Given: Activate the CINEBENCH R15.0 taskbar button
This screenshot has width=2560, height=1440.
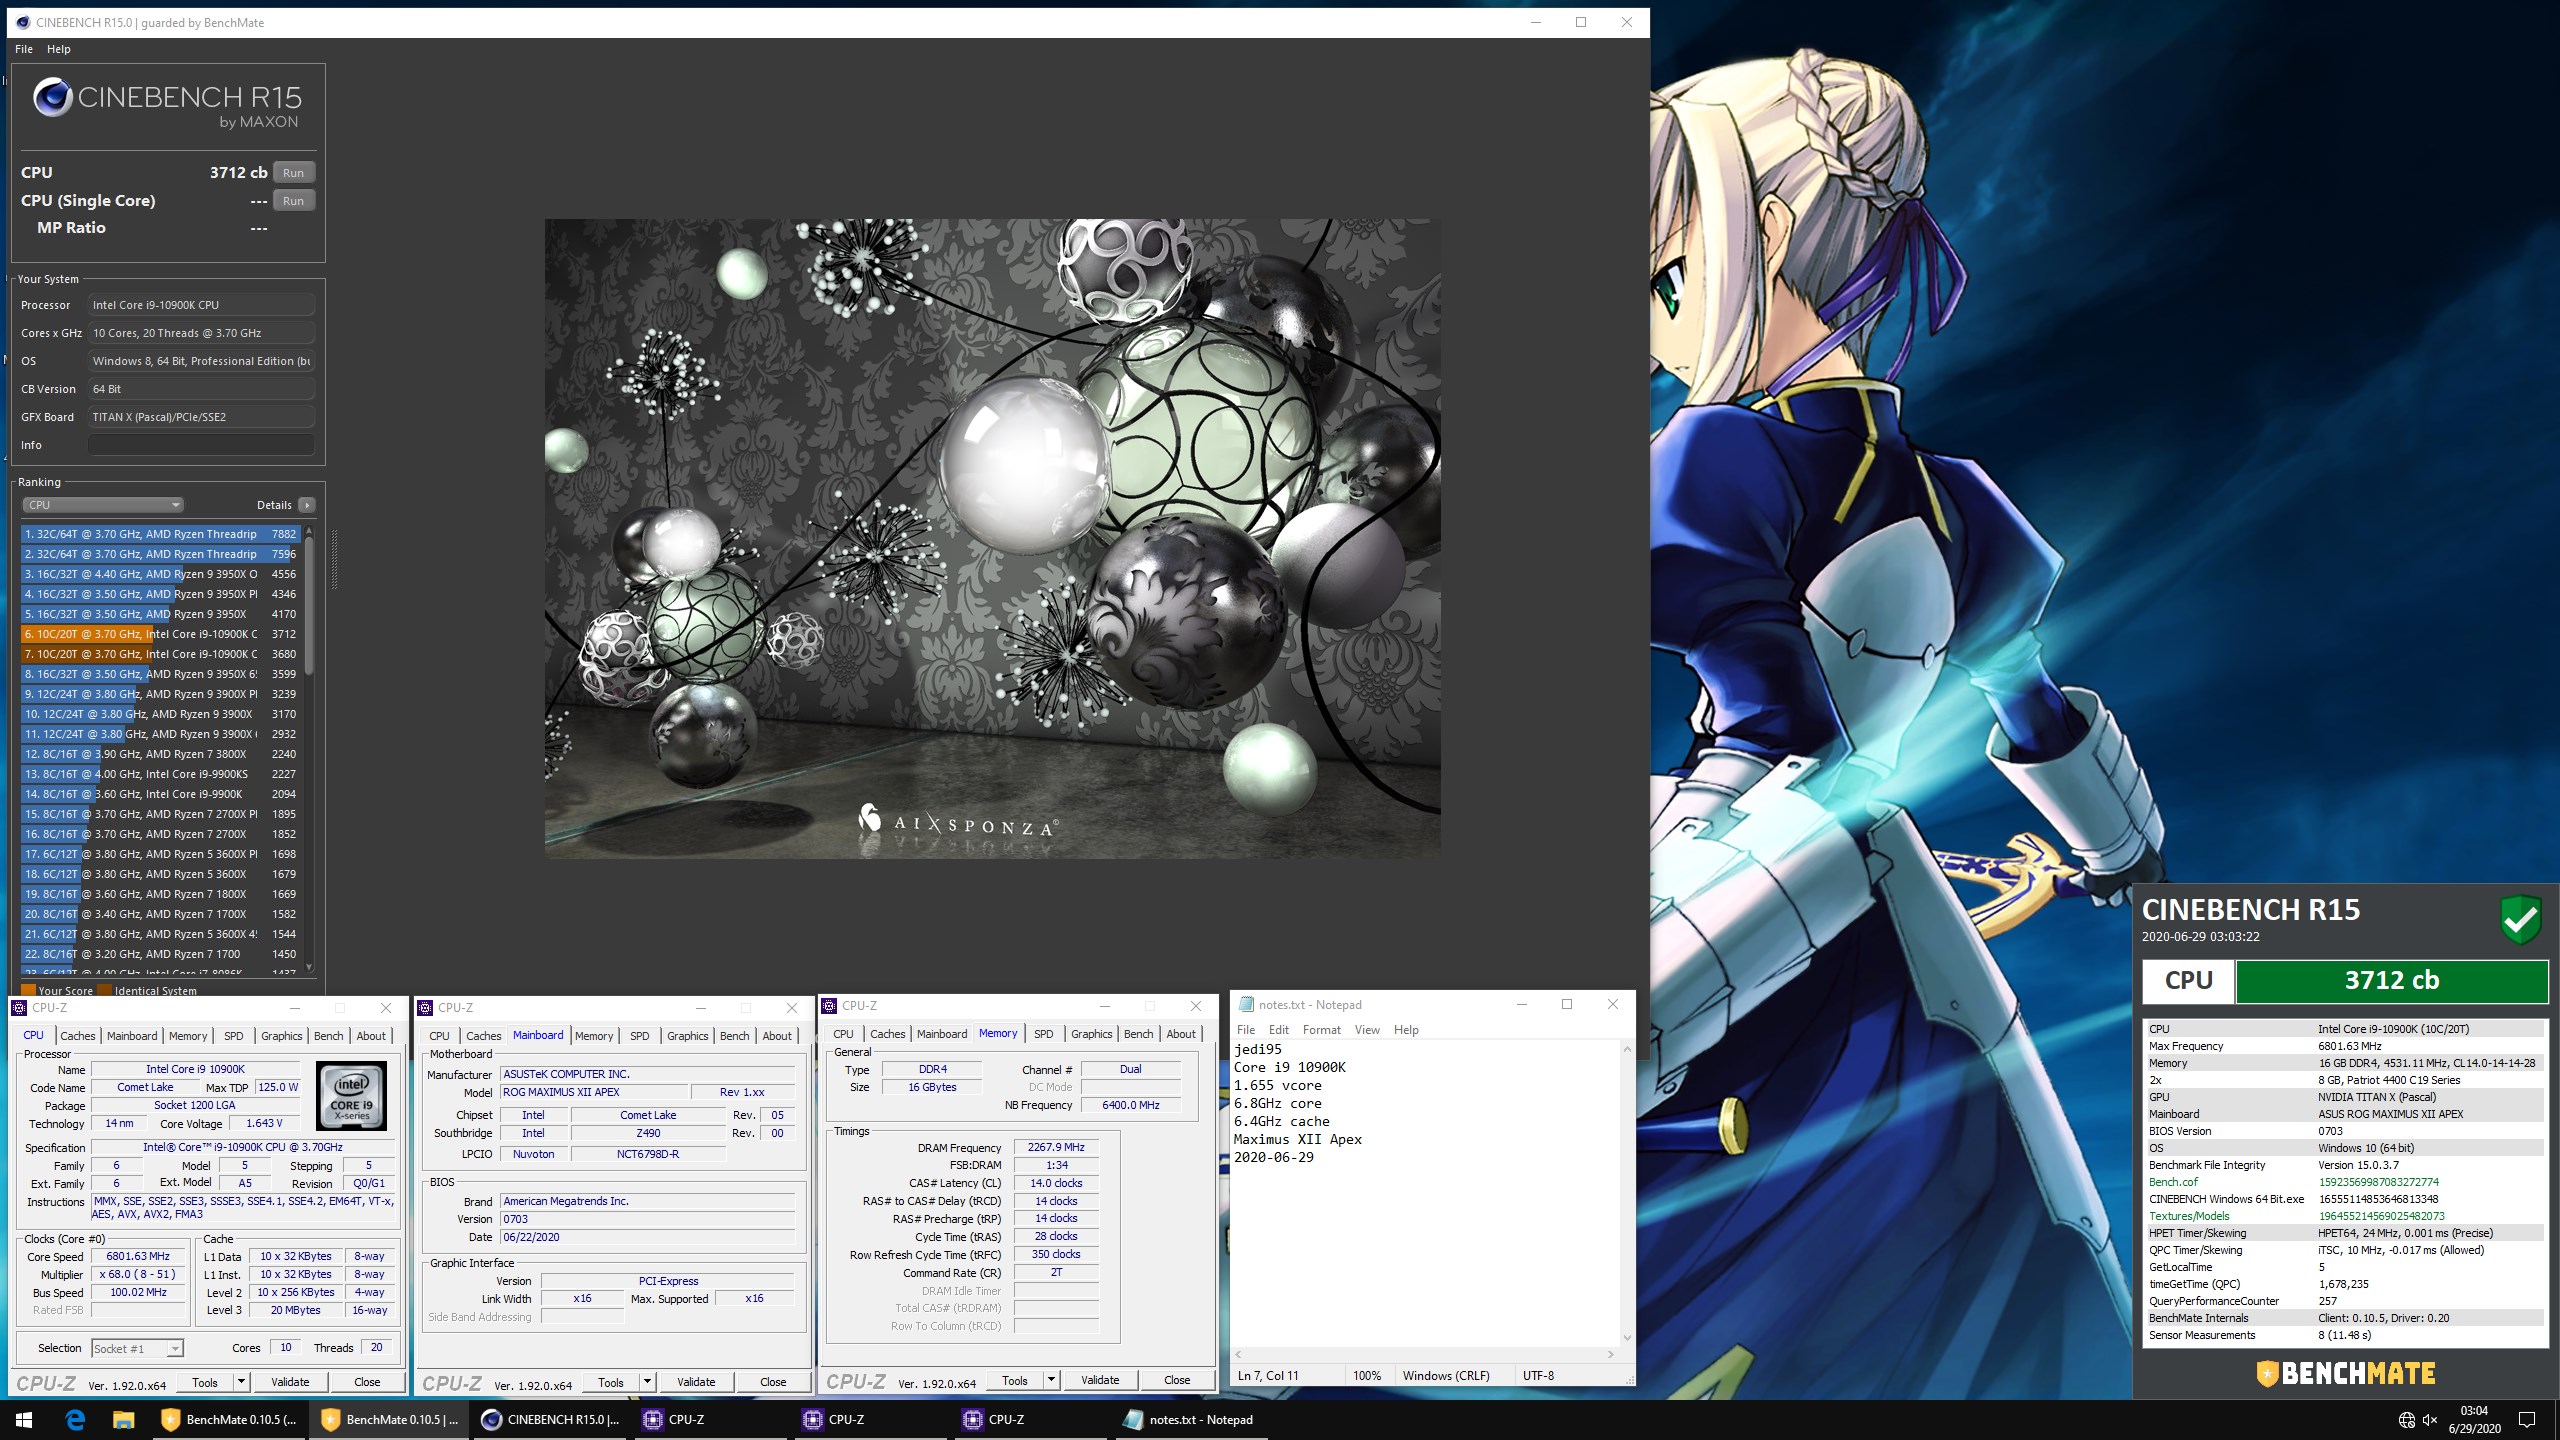Looking at the screenshot, I should (x=551, y=1419).
